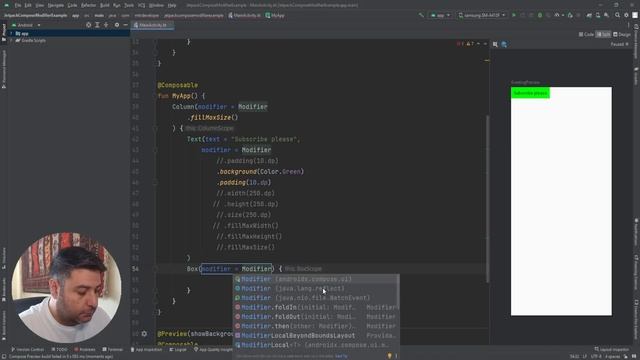Expand Gradle Scripts tree node
640x360 pixels.
(x=12, y=40)
